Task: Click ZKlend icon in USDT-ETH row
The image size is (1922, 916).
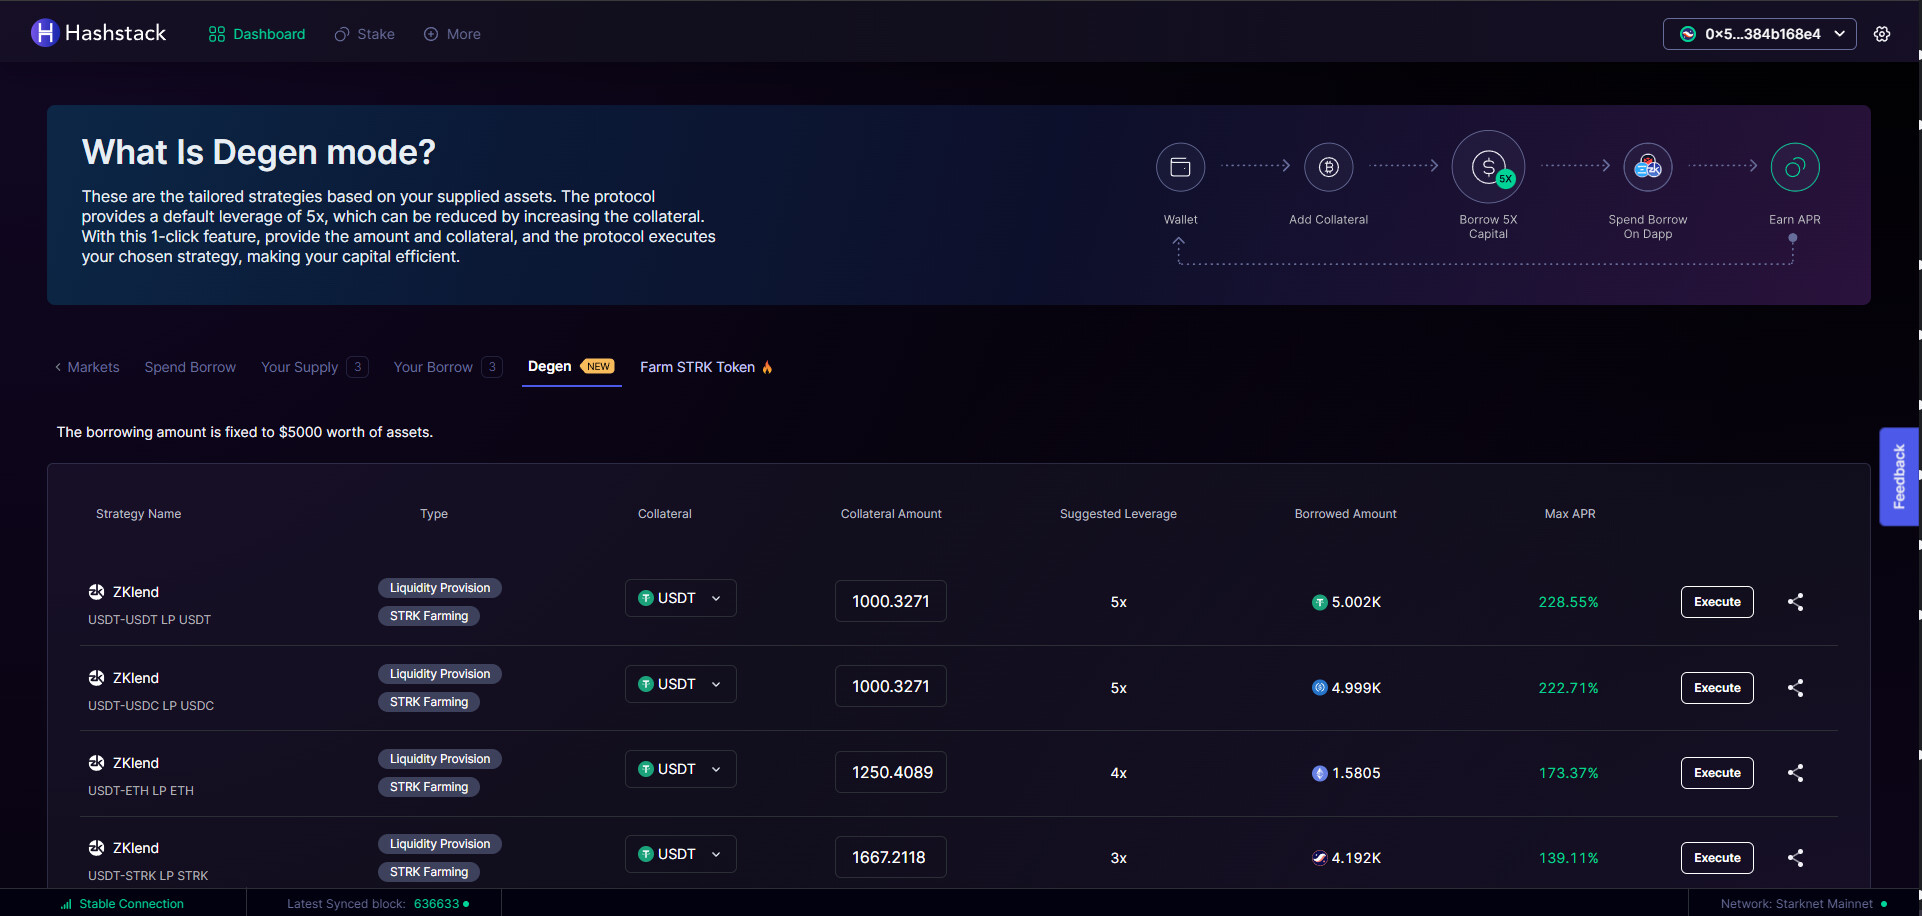Action: click(96, 763)
